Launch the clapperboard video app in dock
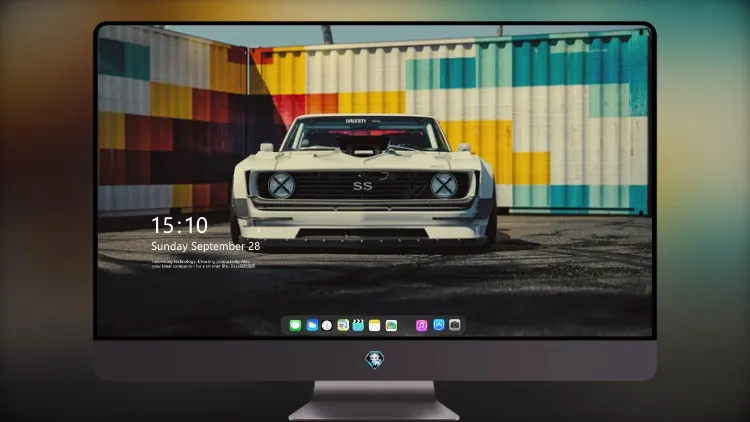 358,326
